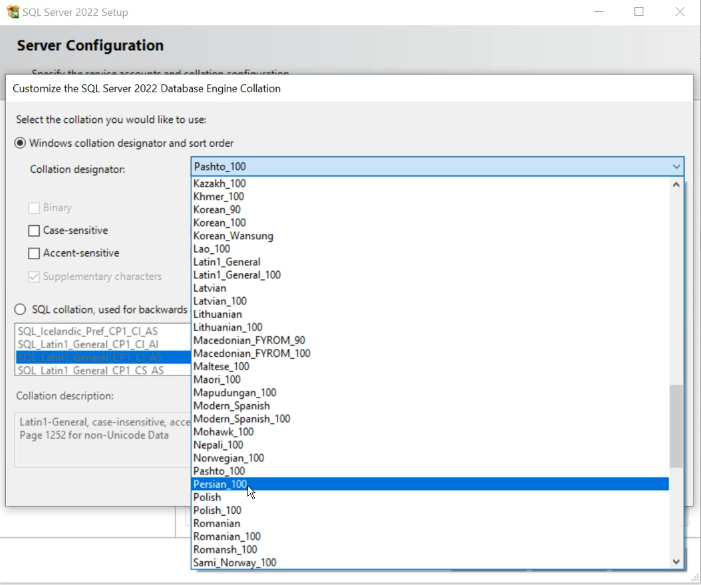Screen dimensions: 701x585
Task: Click the SQL Server 2022 Setup title icon
Action: 13,12
